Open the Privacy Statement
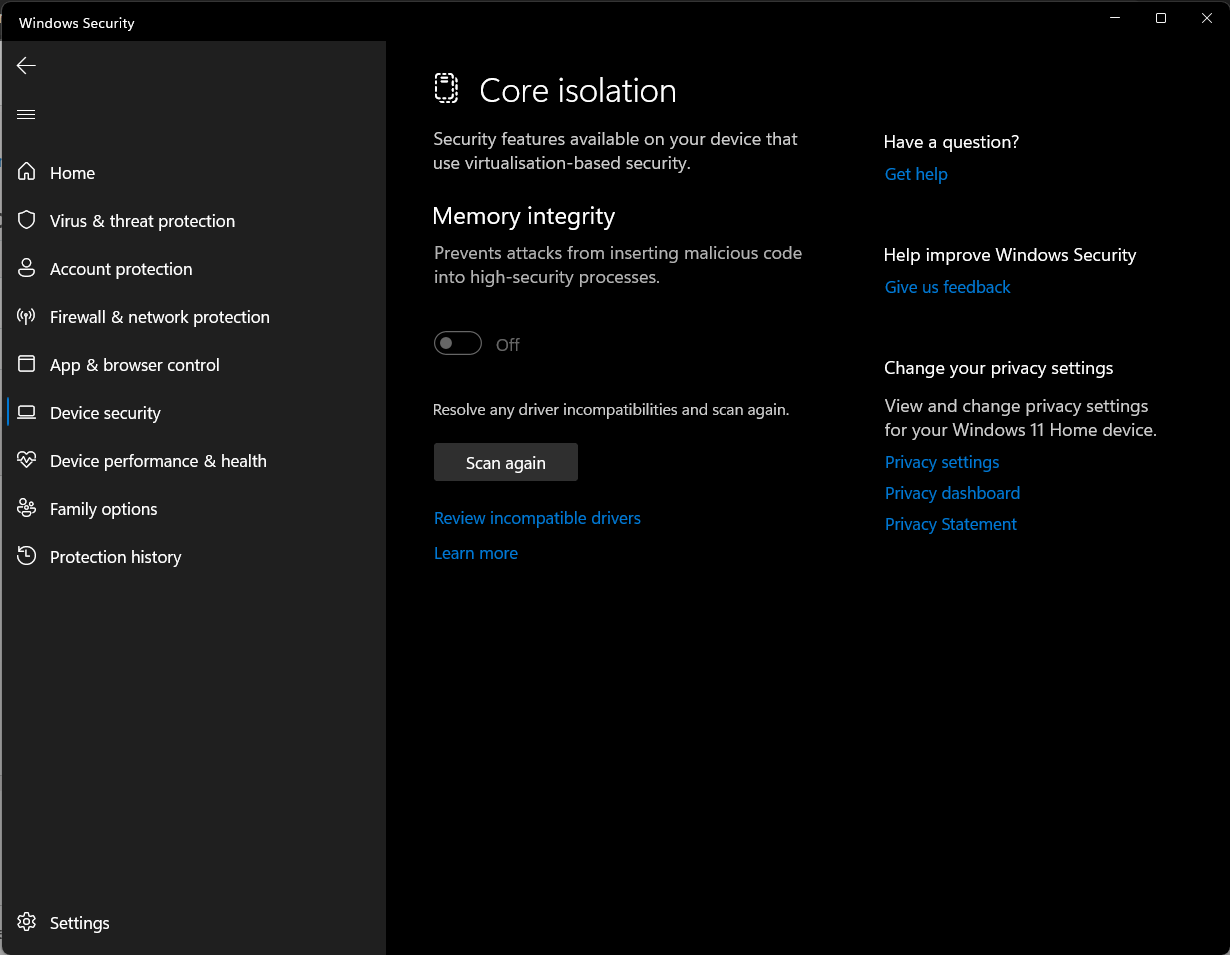Image resolution: width=1230 pixels, height=955 pixels. click(950, 524)
